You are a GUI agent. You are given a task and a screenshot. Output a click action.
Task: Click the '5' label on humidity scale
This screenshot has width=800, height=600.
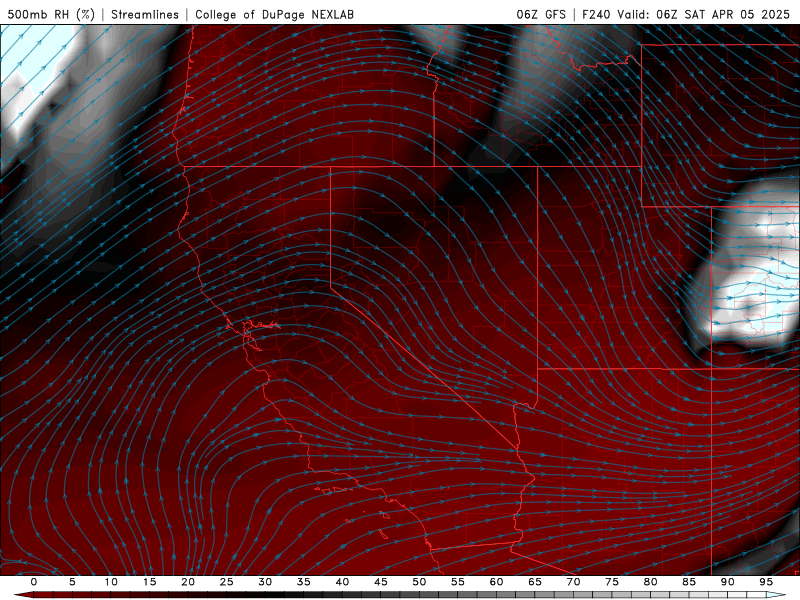(72, 582)
